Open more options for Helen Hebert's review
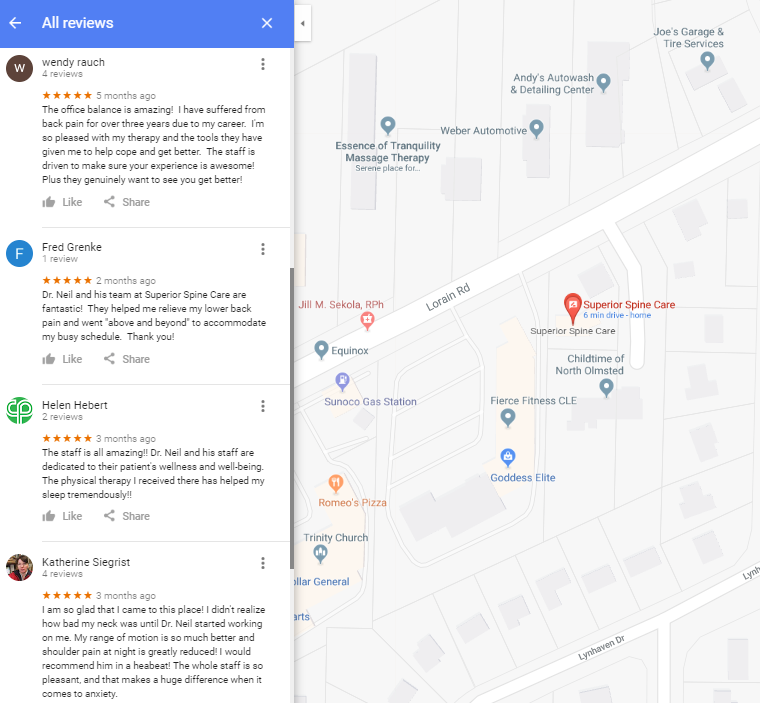760x703 pixels. tap(263, 406)
